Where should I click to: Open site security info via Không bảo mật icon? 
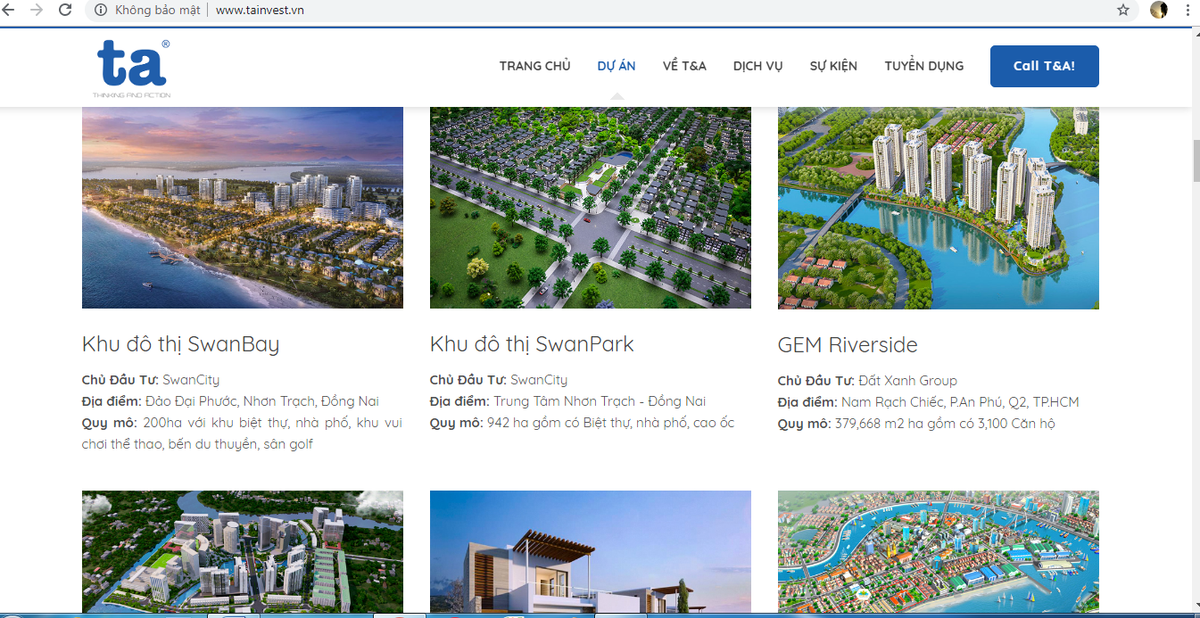(x=99, y=11)
